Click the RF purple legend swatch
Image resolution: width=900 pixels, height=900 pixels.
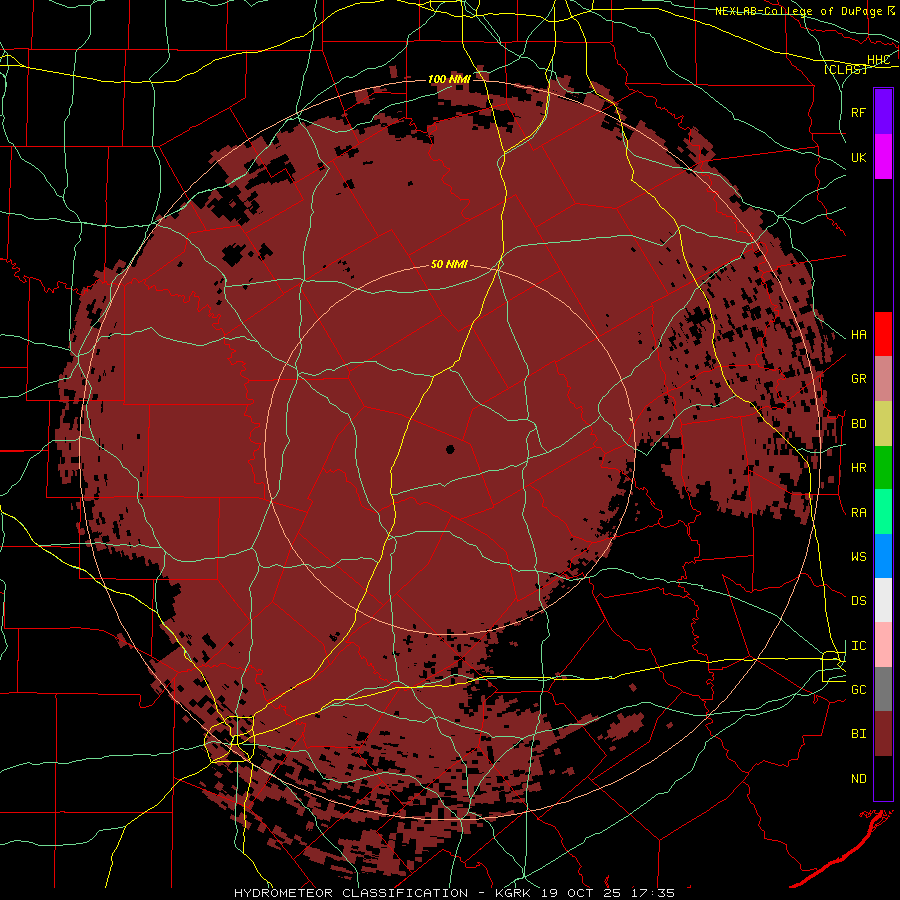point(883,112)
